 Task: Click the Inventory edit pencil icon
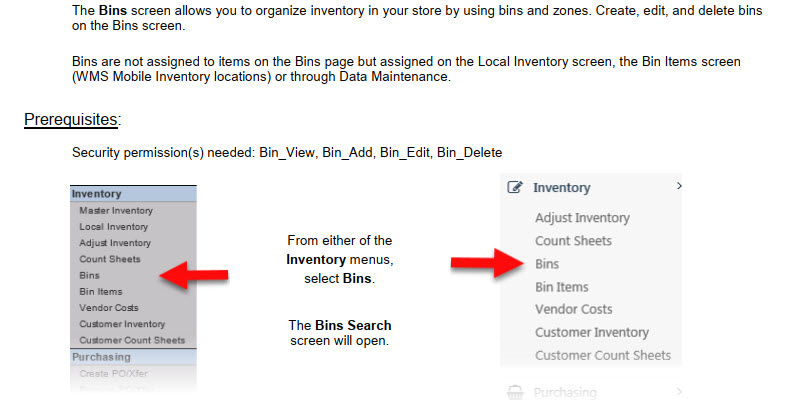click(x=515, y=187)
